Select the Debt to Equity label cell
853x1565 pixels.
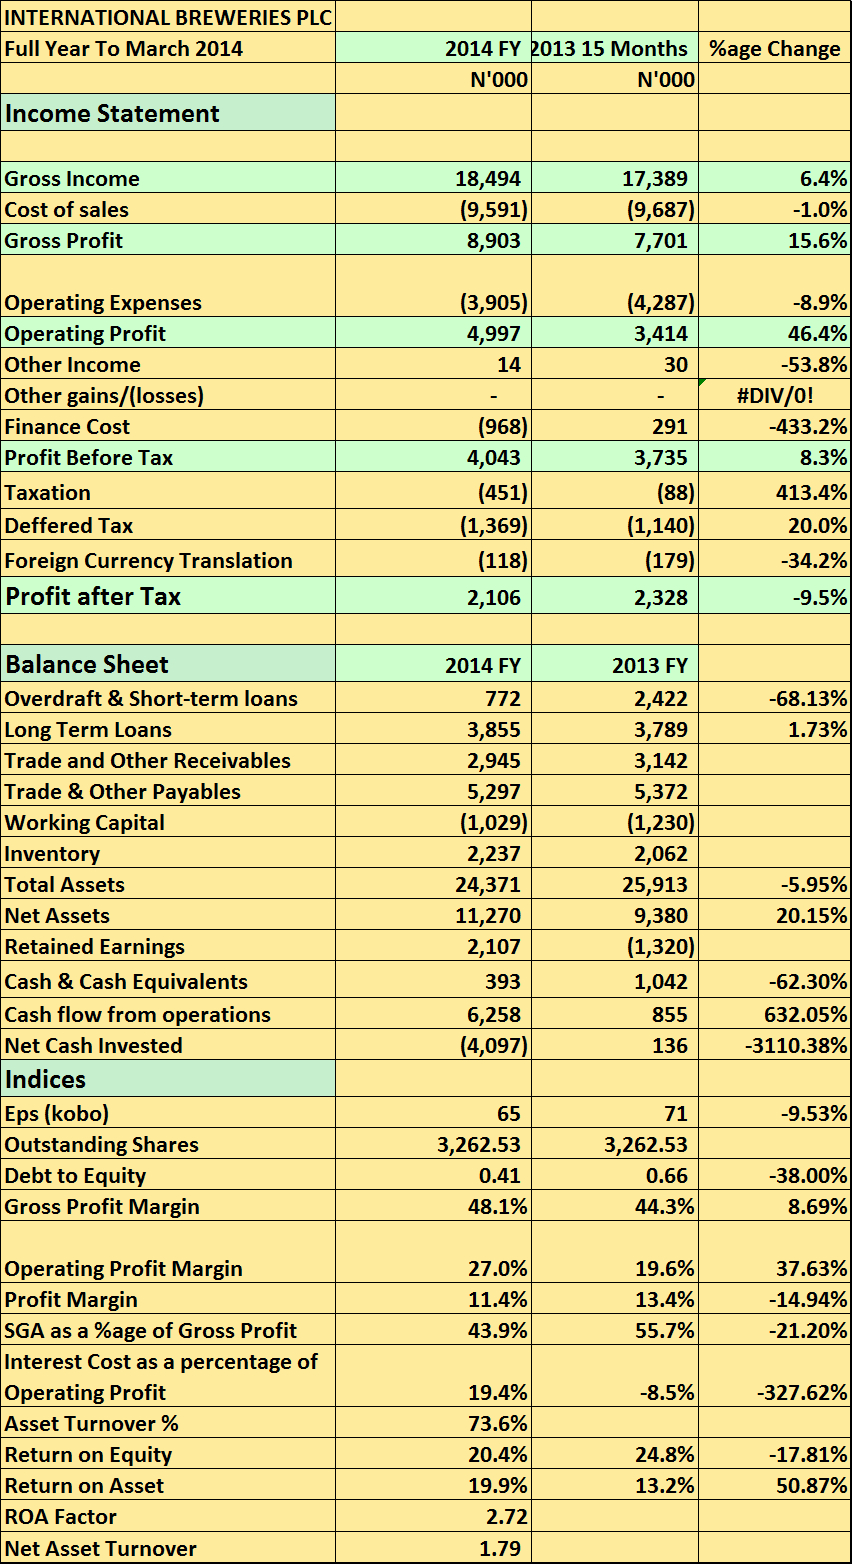(x=168, y=1175)
